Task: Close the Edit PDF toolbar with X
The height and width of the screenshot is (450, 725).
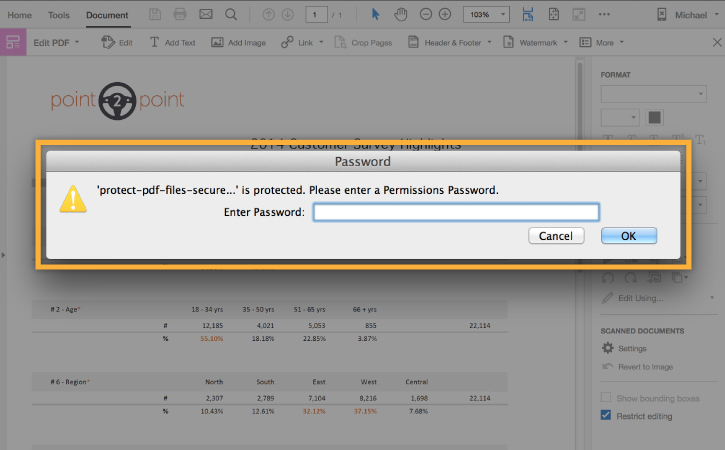Action: (x=717, y=43)
